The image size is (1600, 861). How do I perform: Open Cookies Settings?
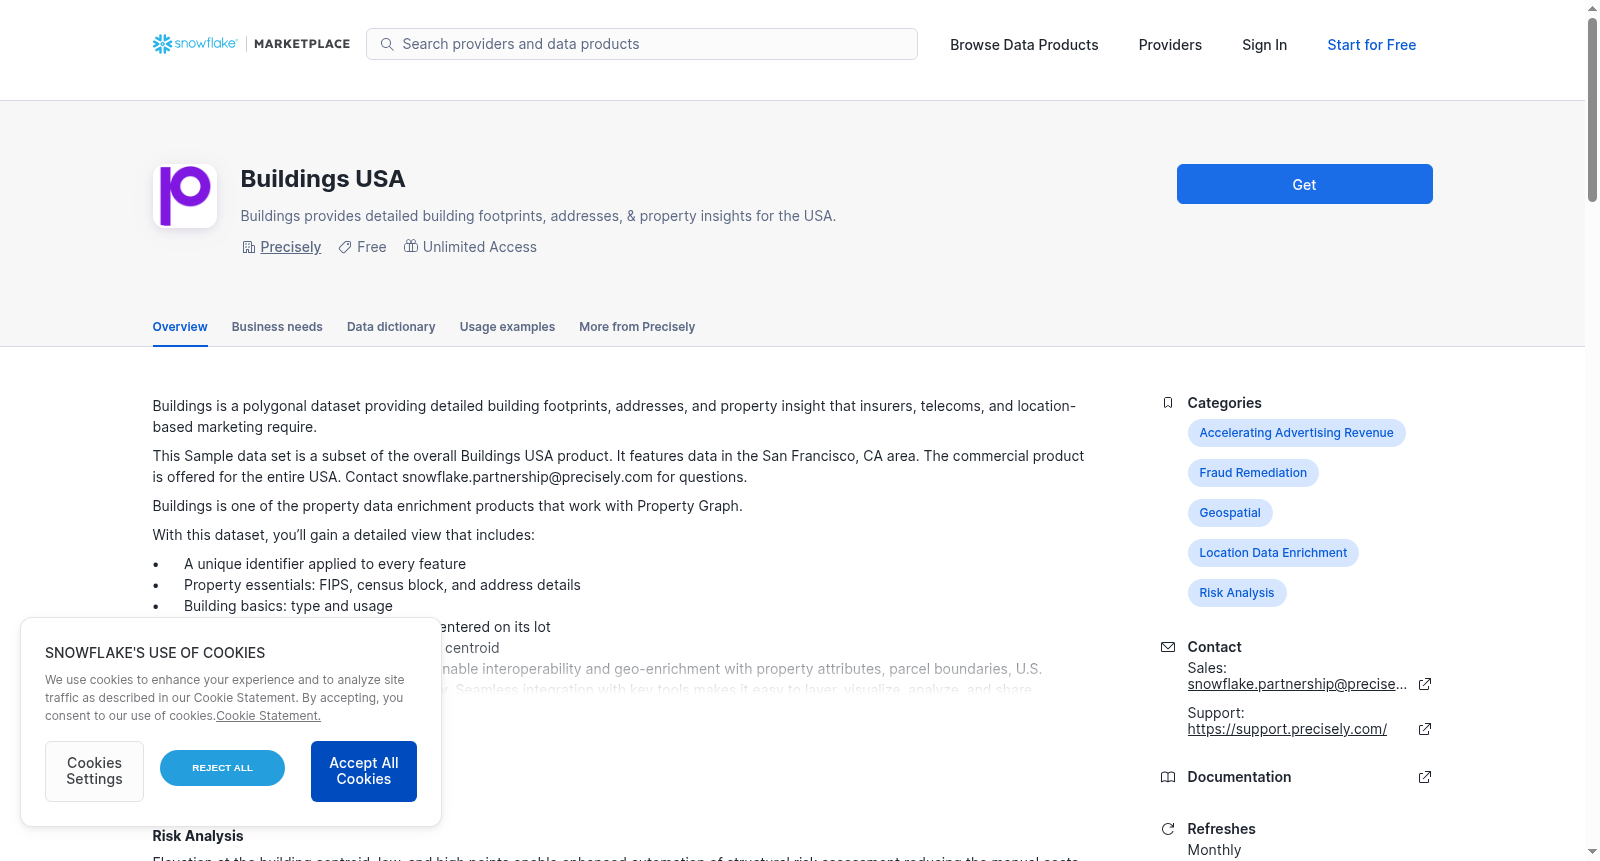[x=94, y=771]
